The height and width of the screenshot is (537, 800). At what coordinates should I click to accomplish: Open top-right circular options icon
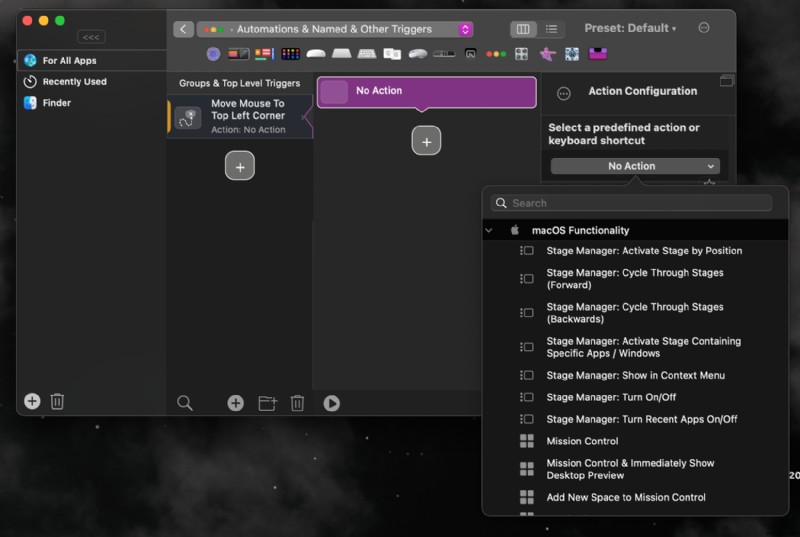(x=704, y=28)
